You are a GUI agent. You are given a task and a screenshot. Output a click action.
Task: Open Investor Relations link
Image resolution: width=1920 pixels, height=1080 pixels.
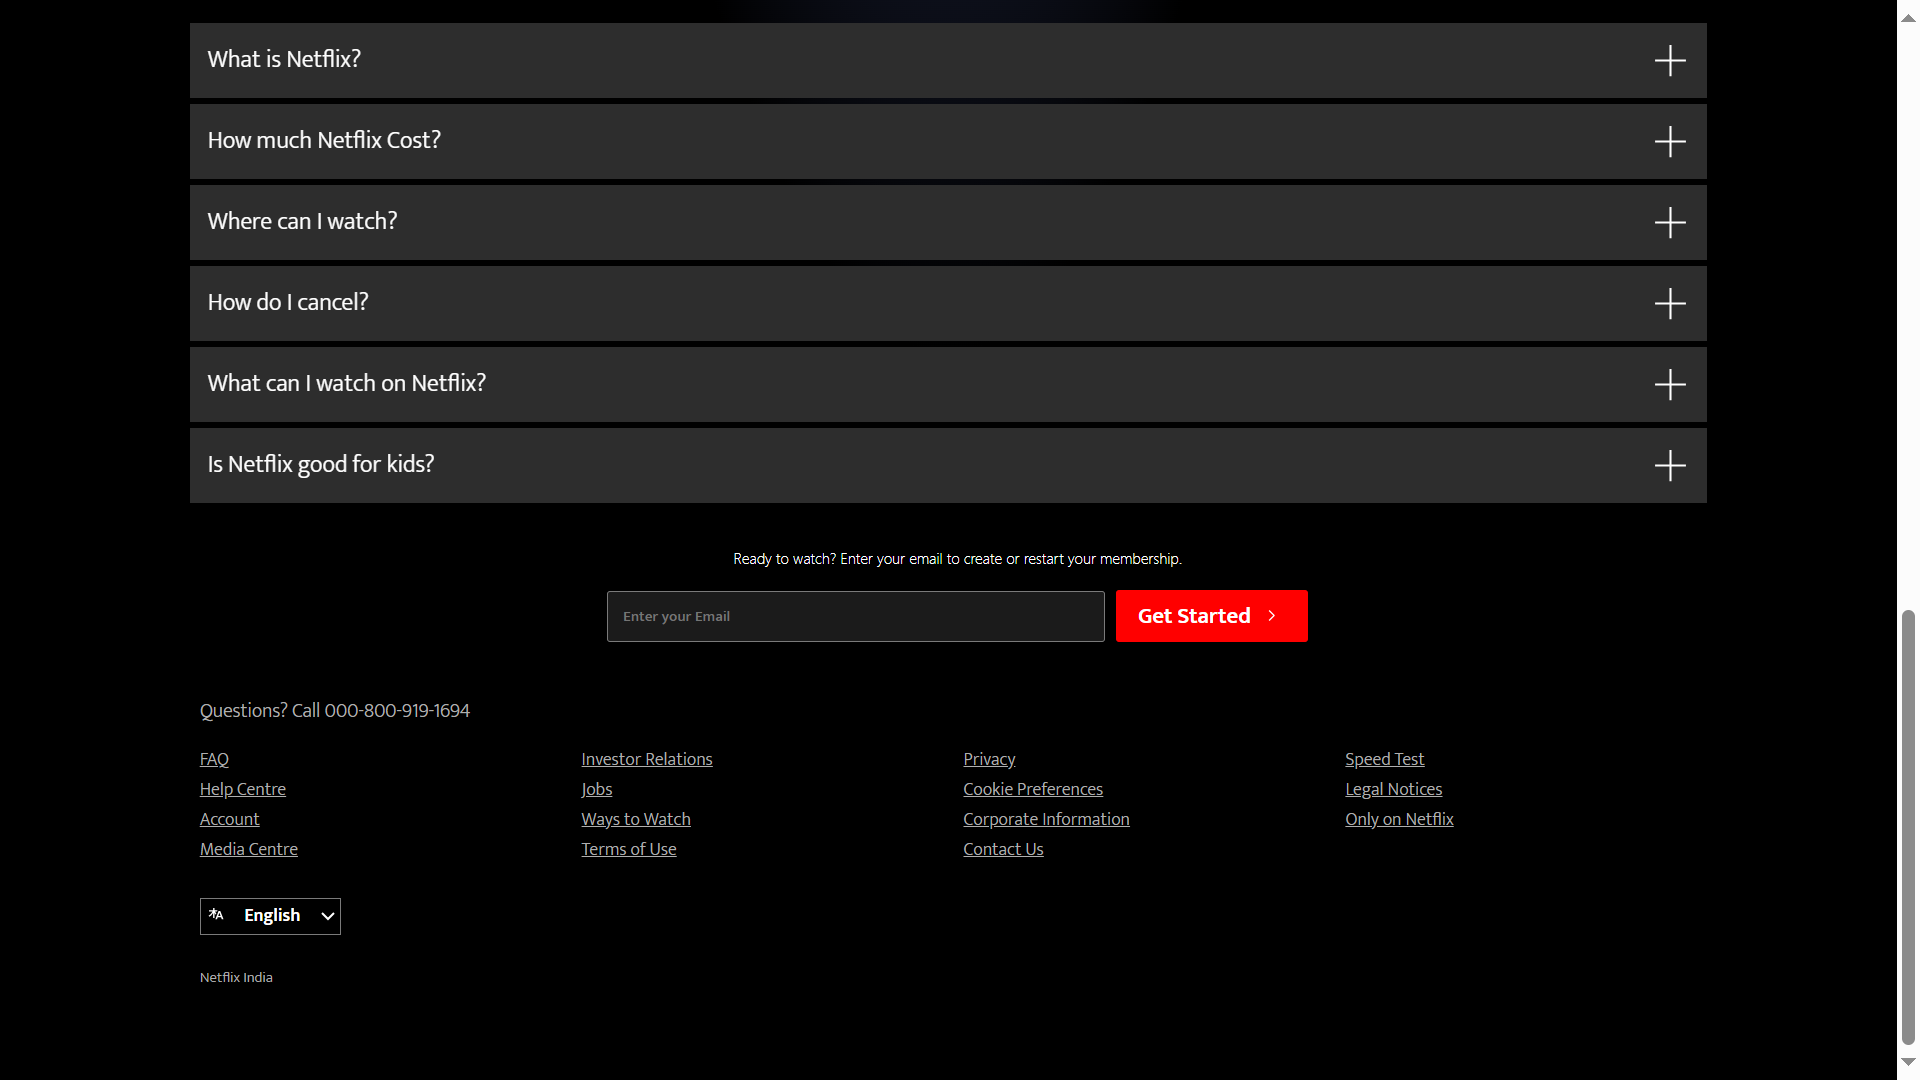[x=646, y=759]
